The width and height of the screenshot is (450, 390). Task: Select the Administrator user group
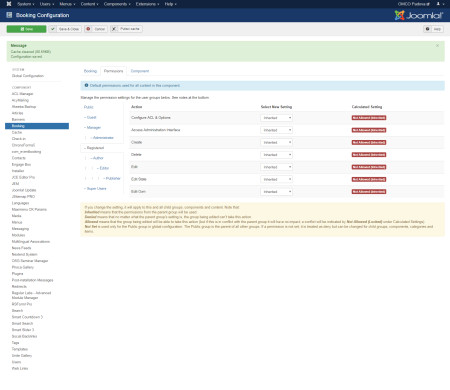(103, 138)
